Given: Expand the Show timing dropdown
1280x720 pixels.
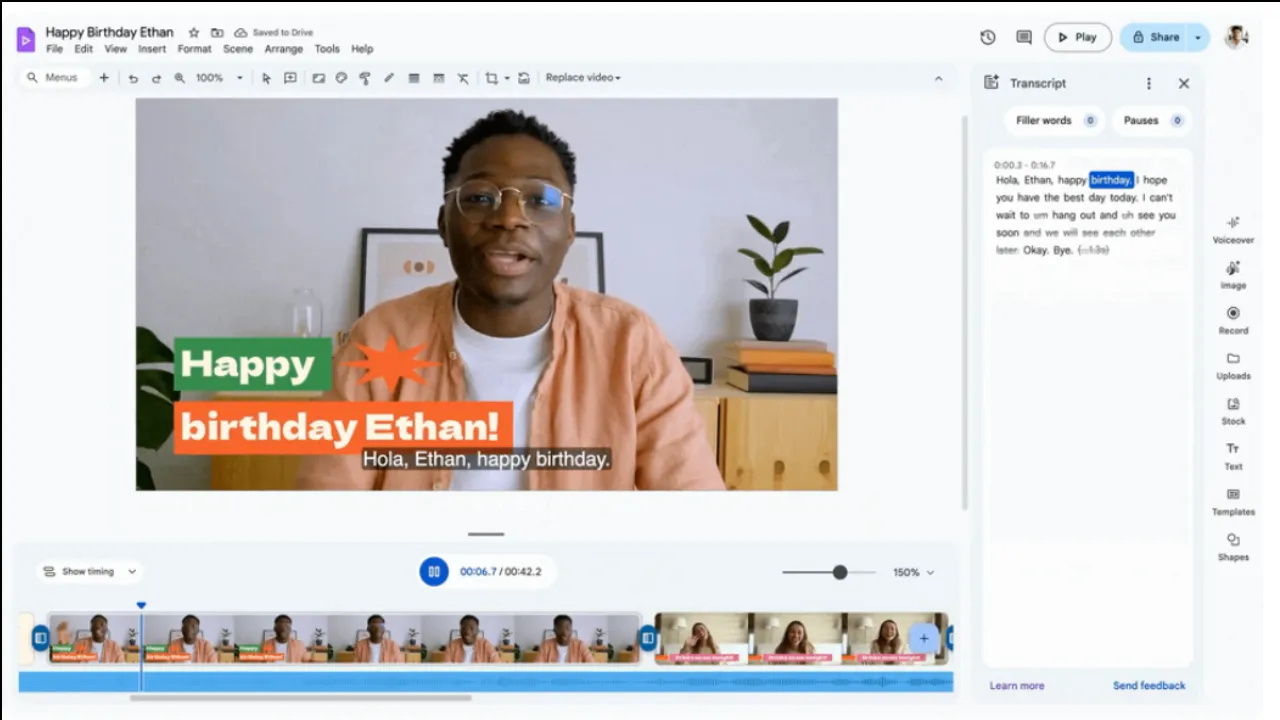Looking at the screenshot, I should point(89,572).
